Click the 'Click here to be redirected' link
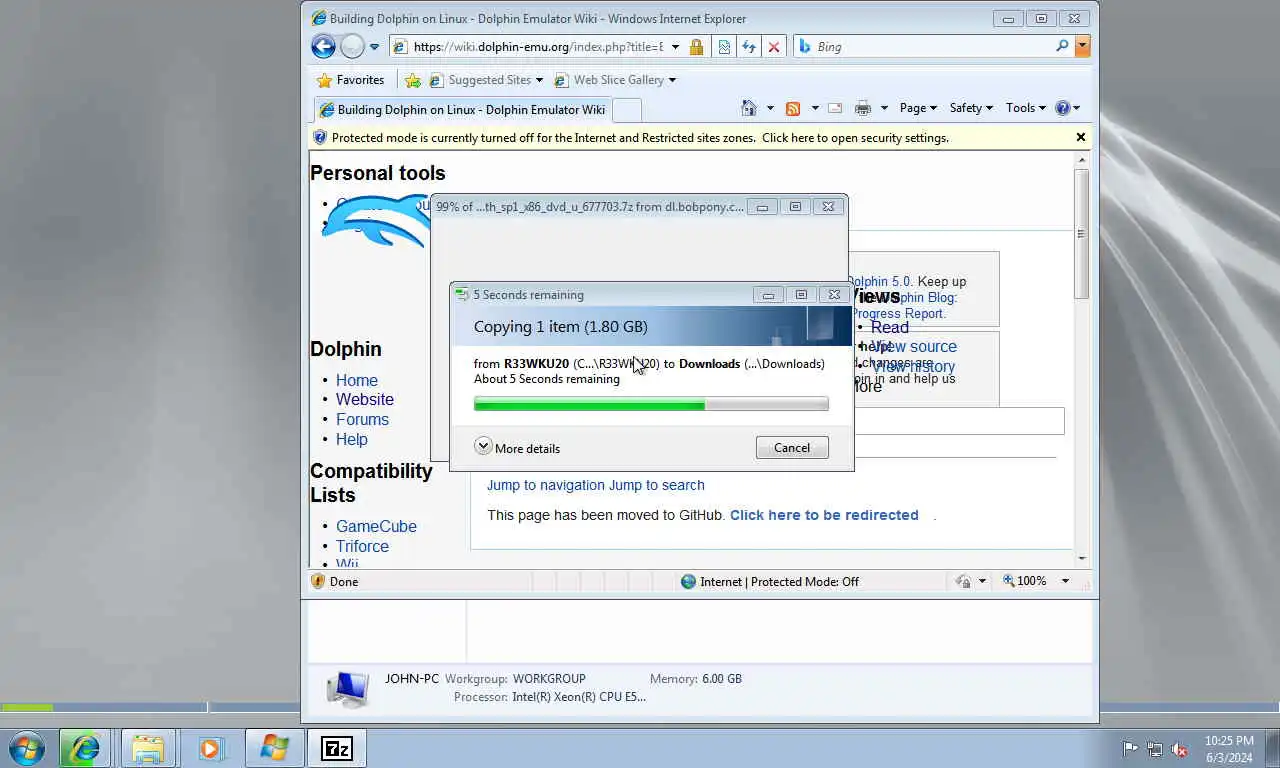1280x768 pixels. (x=824, y=515)
